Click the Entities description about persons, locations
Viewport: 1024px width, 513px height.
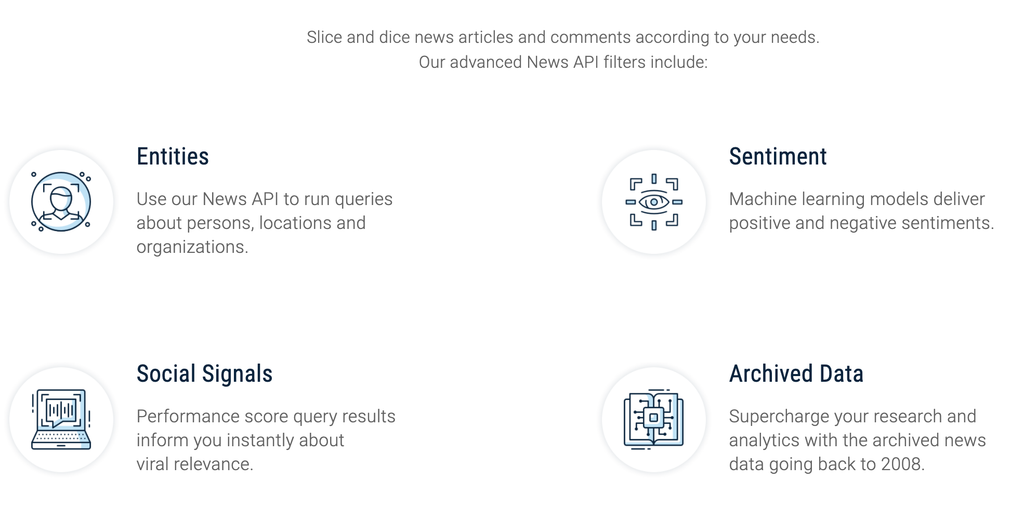coord(264,223)
